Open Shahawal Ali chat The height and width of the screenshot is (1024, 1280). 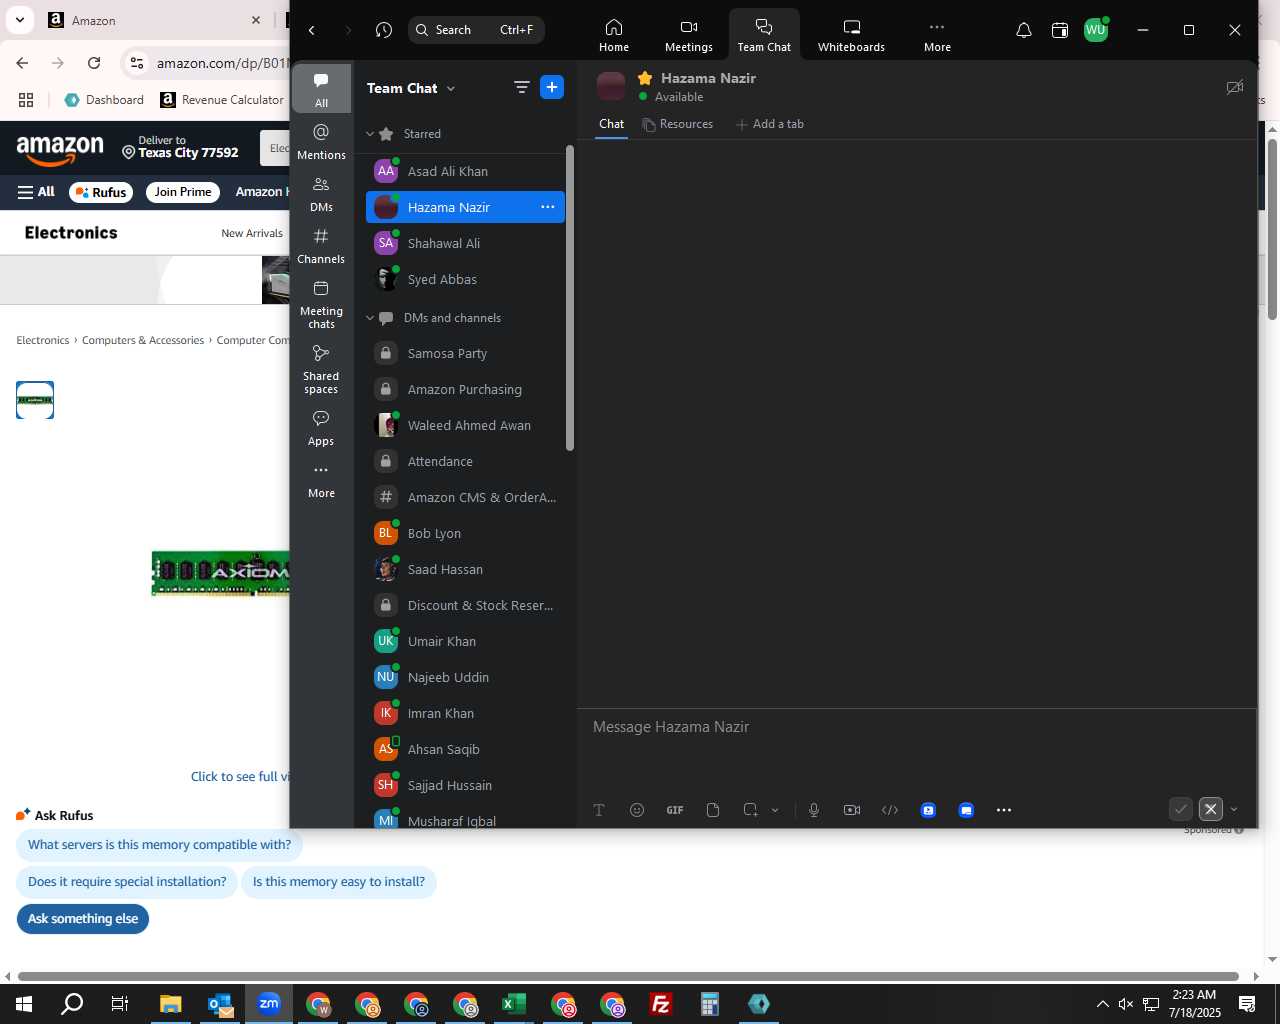click(x=465, y=243)
